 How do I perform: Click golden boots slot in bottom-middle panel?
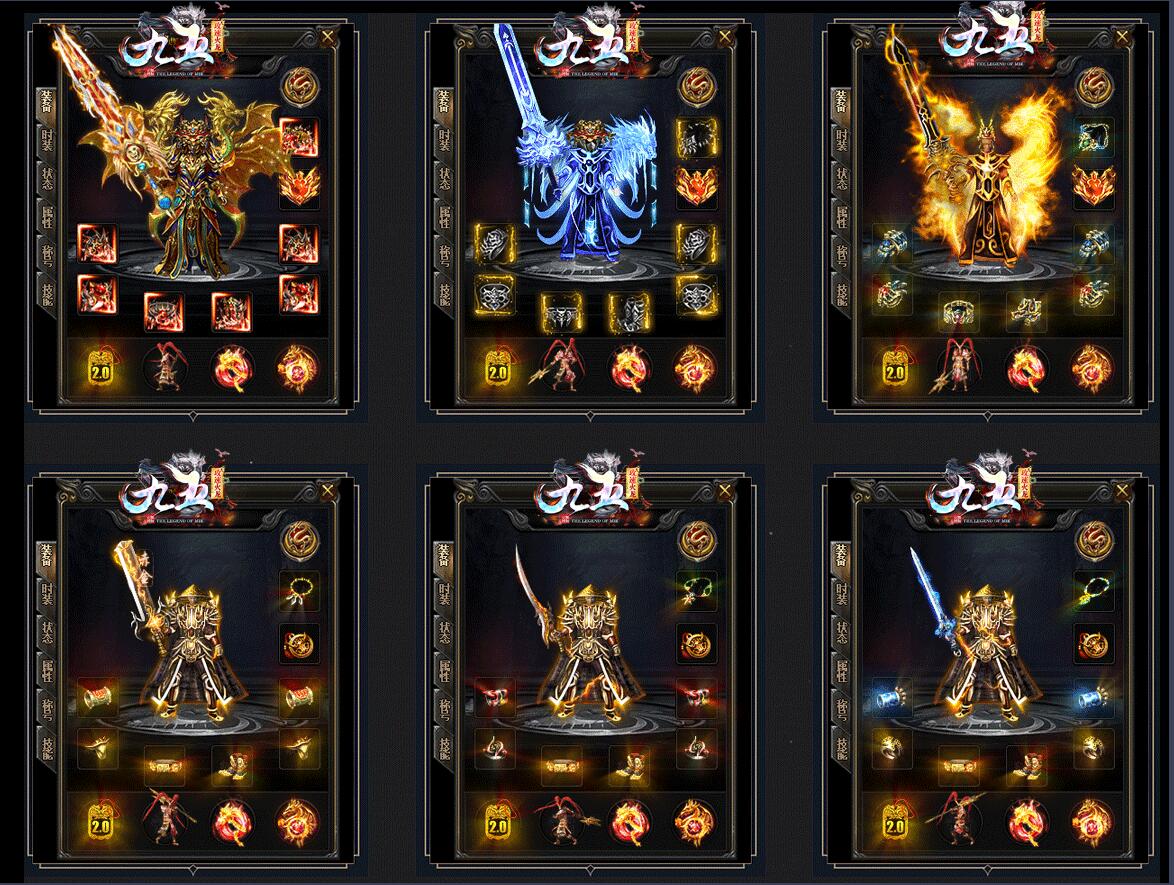(627, 764)
